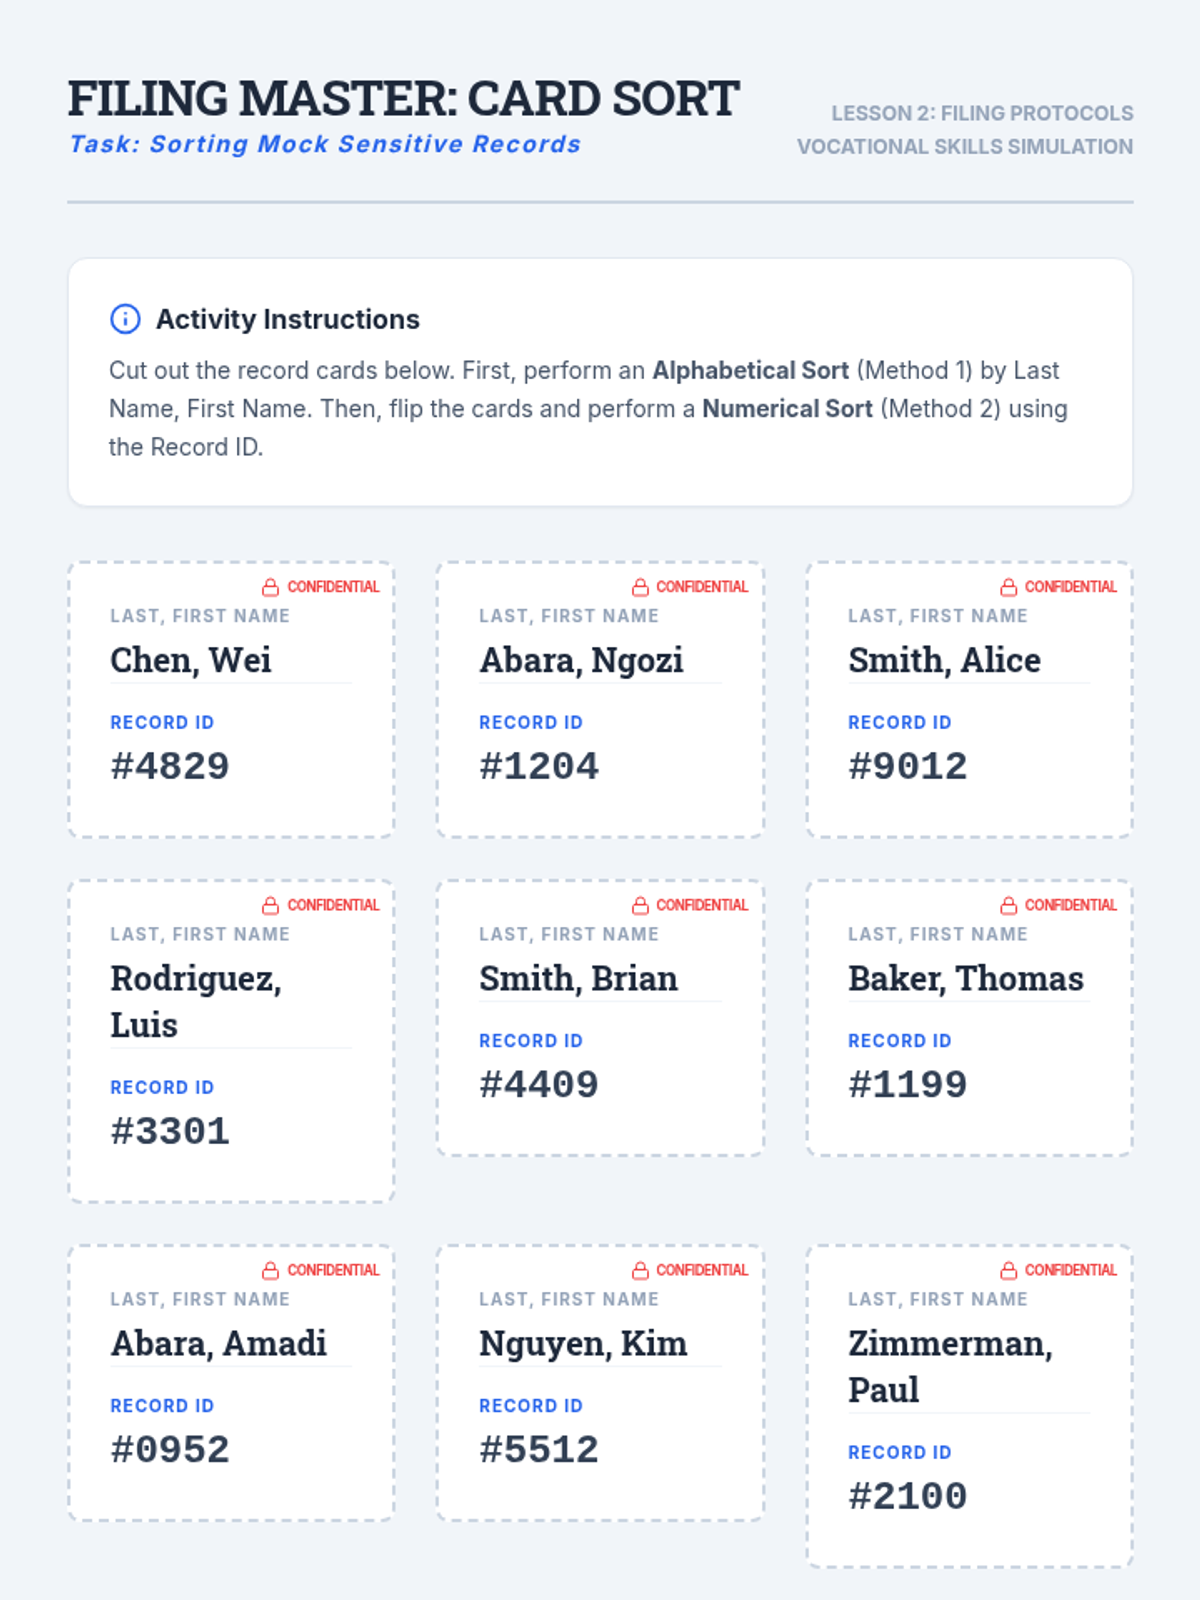The width and height of the screenshot is (1200, 1600).
Task: Click record ID #0952
Action: tap(170, 1450)
